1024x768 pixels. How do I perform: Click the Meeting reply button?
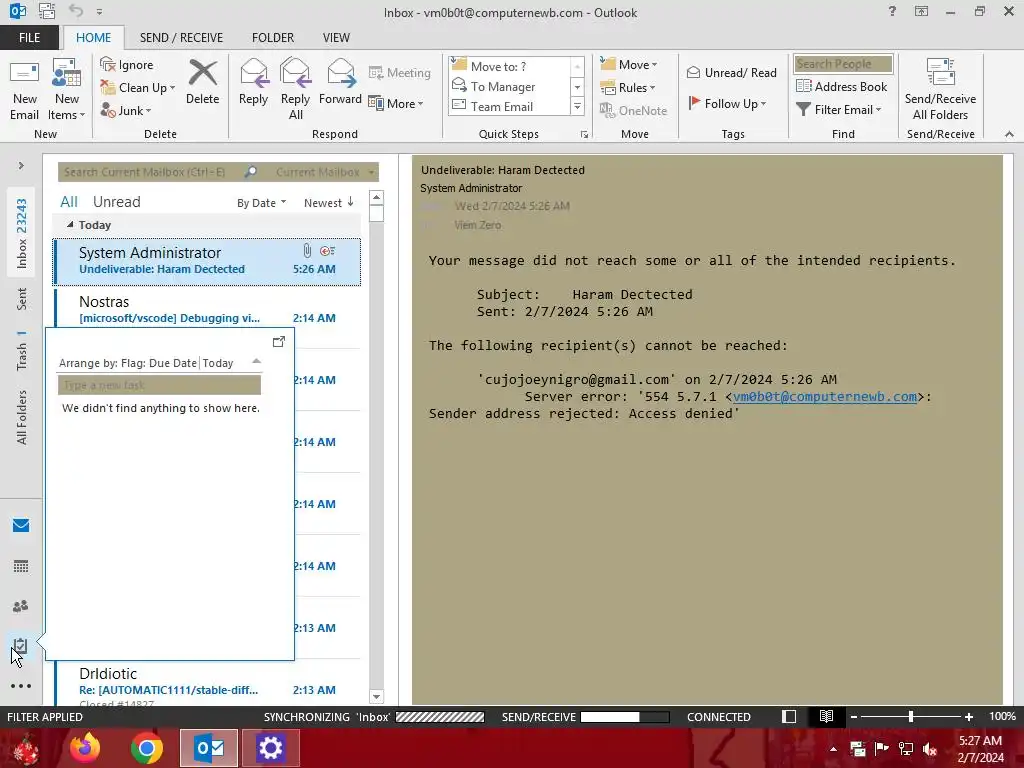click(400, 72)
